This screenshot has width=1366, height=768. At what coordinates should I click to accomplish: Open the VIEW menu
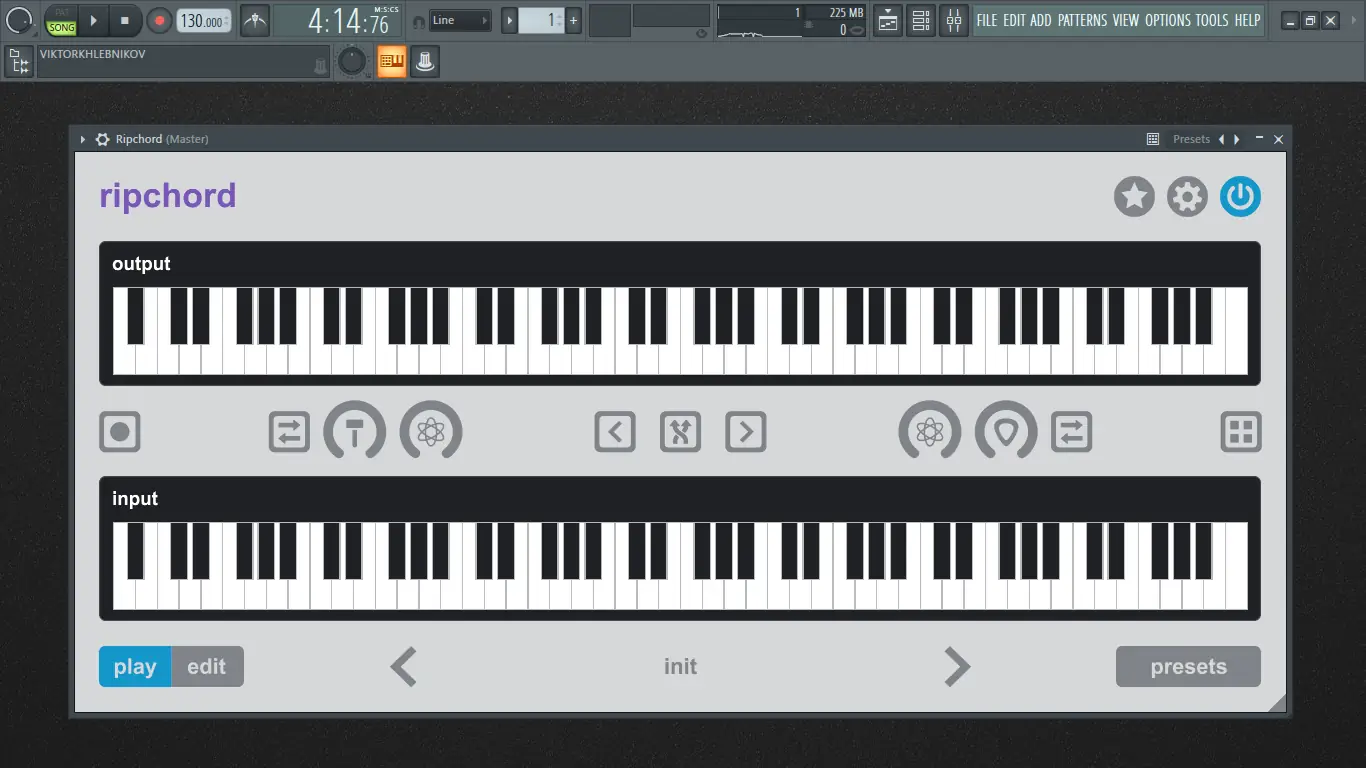tap(1126, 20)
